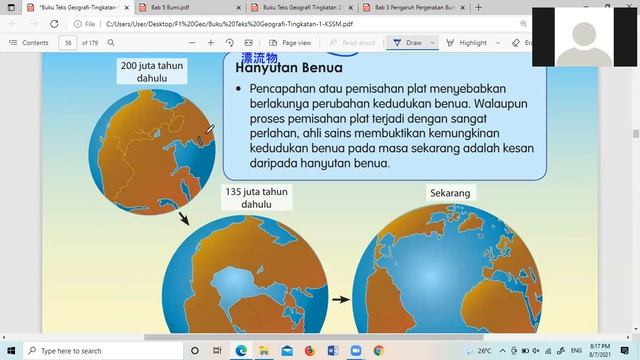Reload the page in the browser
Viewport: 640px width, 360px height.
(x=54, y=24)
